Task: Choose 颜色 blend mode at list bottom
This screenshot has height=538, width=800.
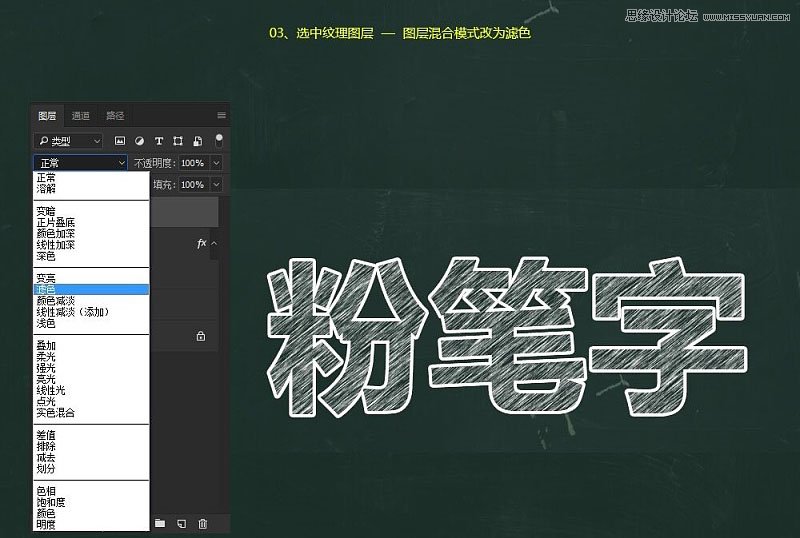Action: 91,513
